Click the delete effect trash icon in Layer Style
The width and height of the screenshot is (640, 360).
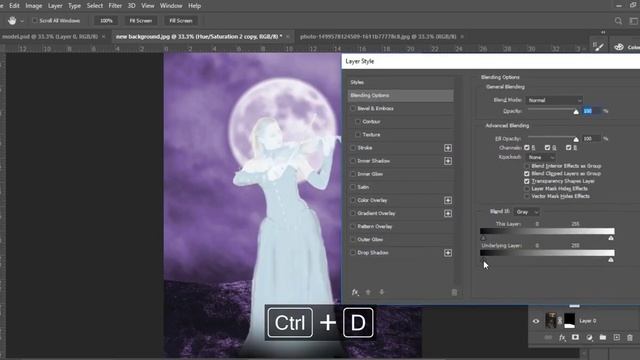click(454, 292)
